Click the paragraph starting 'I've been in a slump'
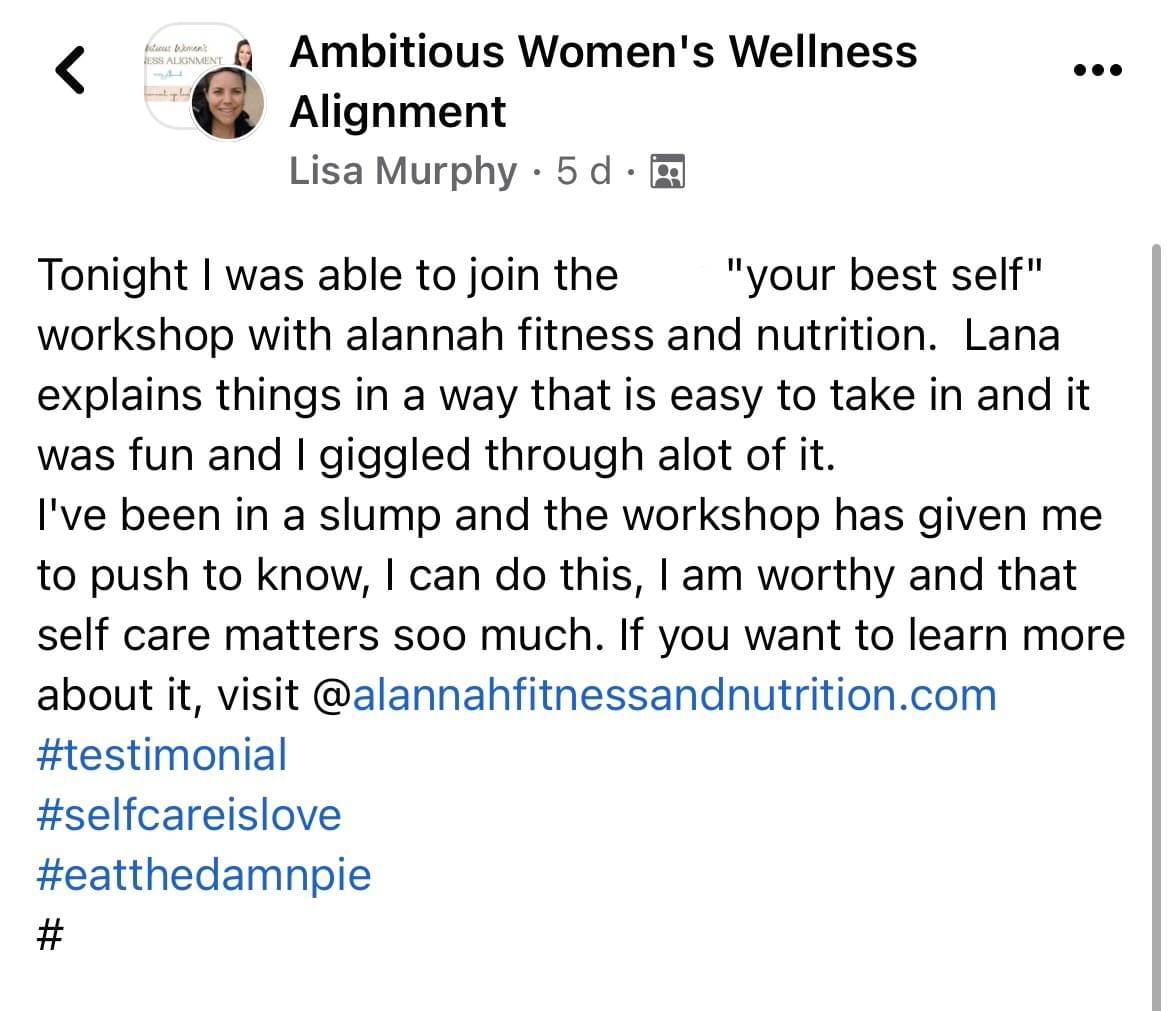 point(581,605)
